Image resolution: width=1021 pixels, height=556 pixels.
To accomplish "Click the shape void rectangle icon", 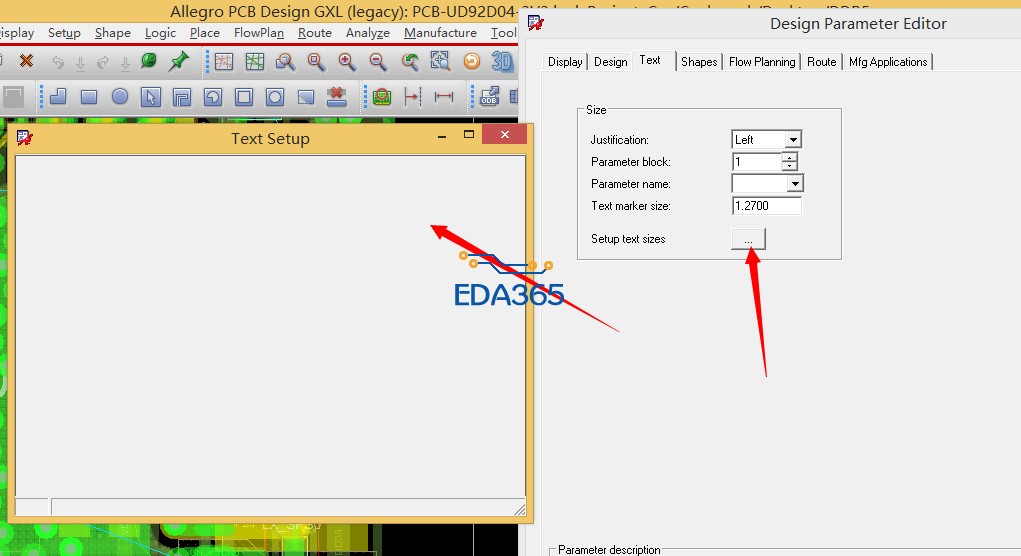I will point(244,98).
